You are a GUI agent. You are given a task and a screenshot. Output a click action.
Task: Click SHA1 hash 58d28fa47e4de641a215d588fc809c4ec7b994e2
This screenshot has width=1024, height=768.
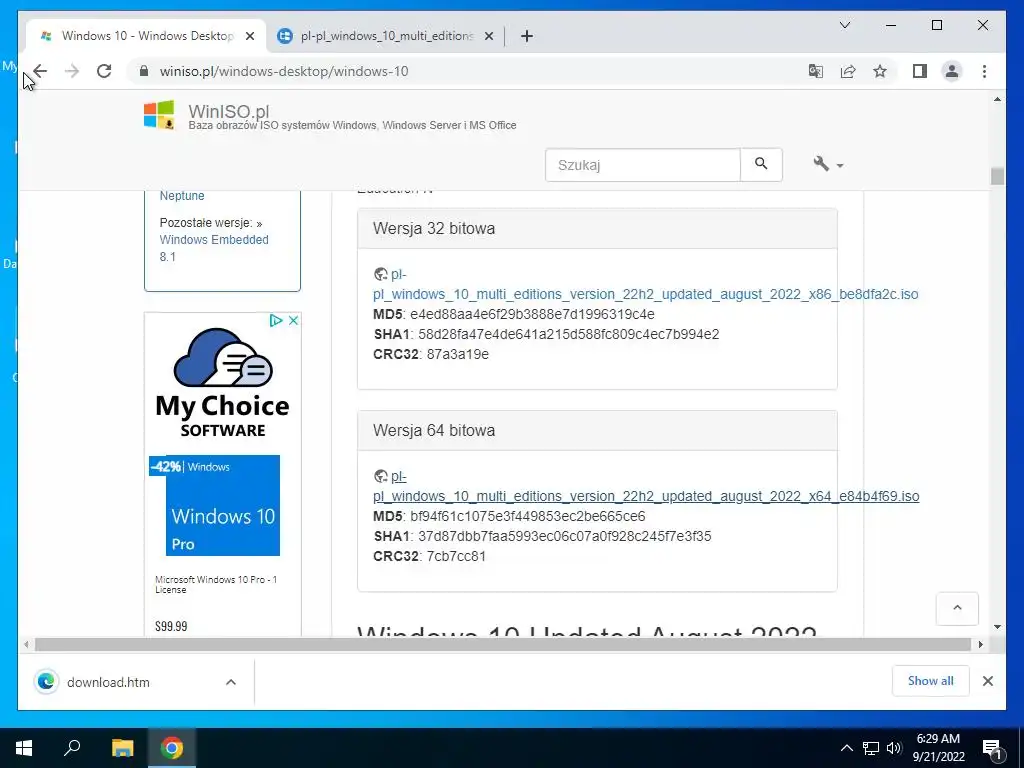click(568, 334)
